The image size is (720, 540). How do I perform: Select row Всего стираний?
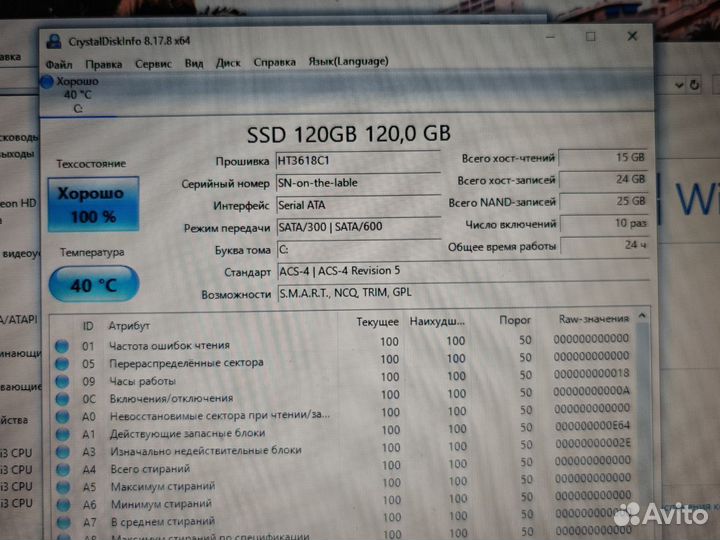coord(343,465)
